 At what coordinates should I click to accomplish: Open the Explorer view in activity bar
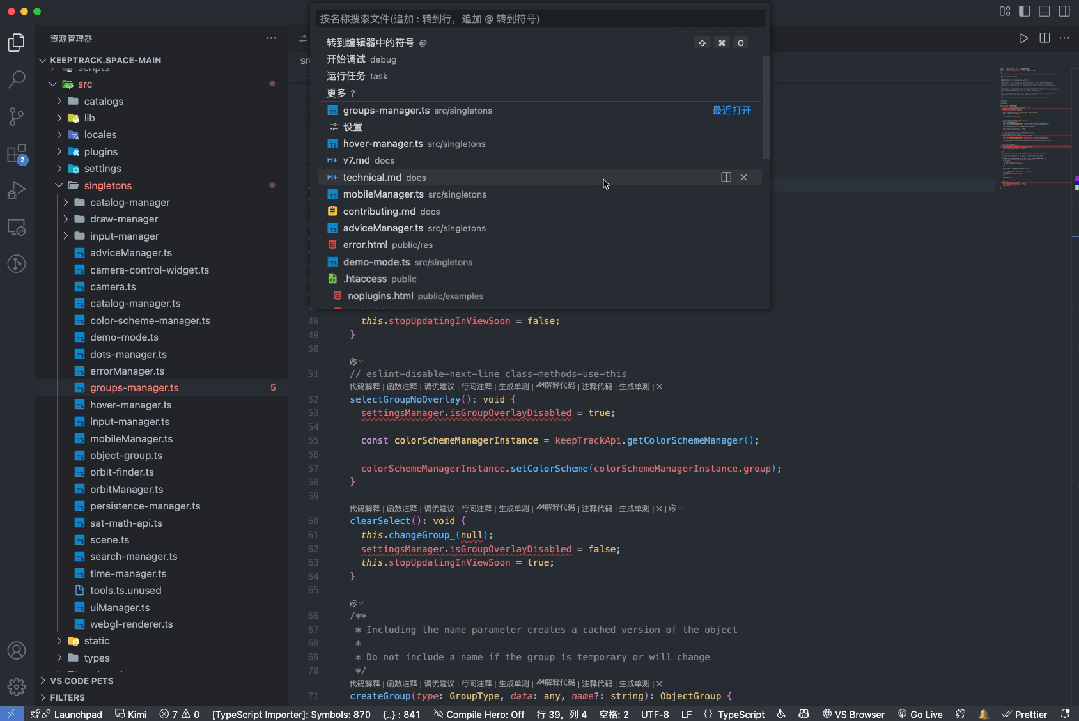pos(17,43)
